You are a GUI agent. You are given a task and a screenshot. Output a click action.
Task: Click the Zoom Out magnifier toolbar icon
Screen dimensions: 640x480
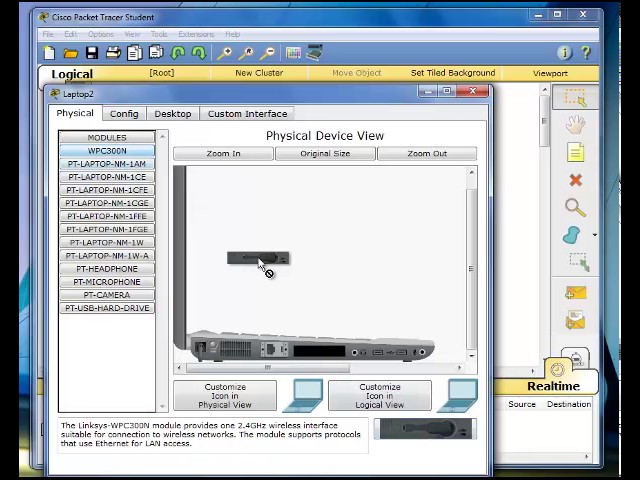268,53
